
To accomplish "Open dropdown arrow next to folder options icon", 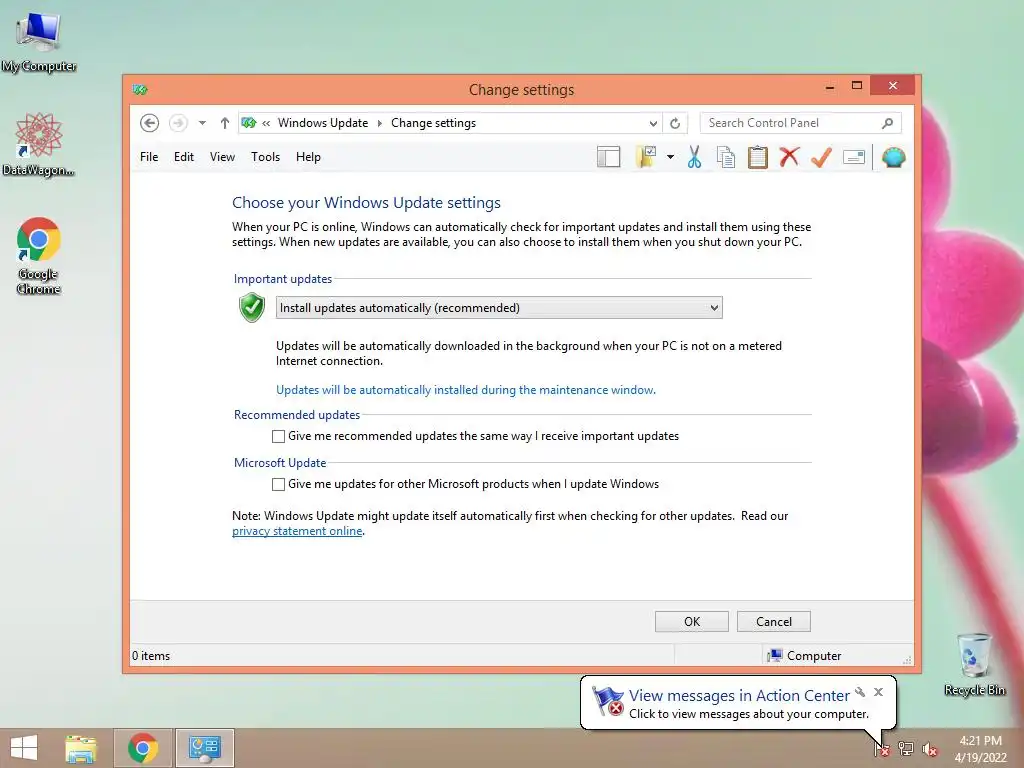I will tap(671, 157).
